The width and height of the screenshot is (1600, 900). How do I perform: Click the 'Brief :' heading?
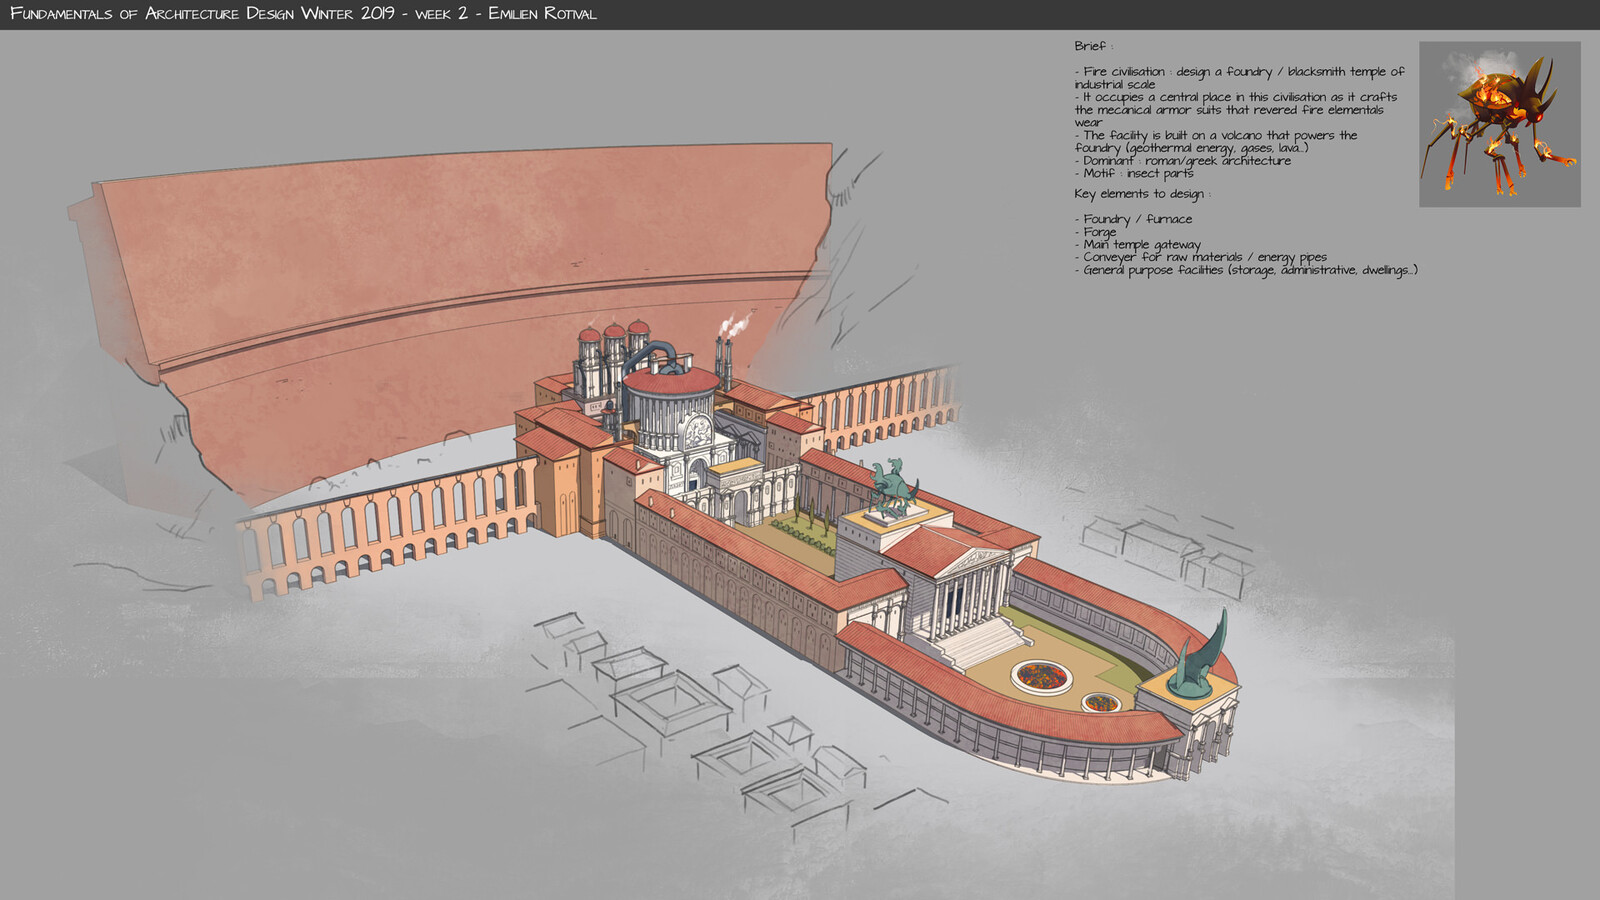tap(1093, 46)
